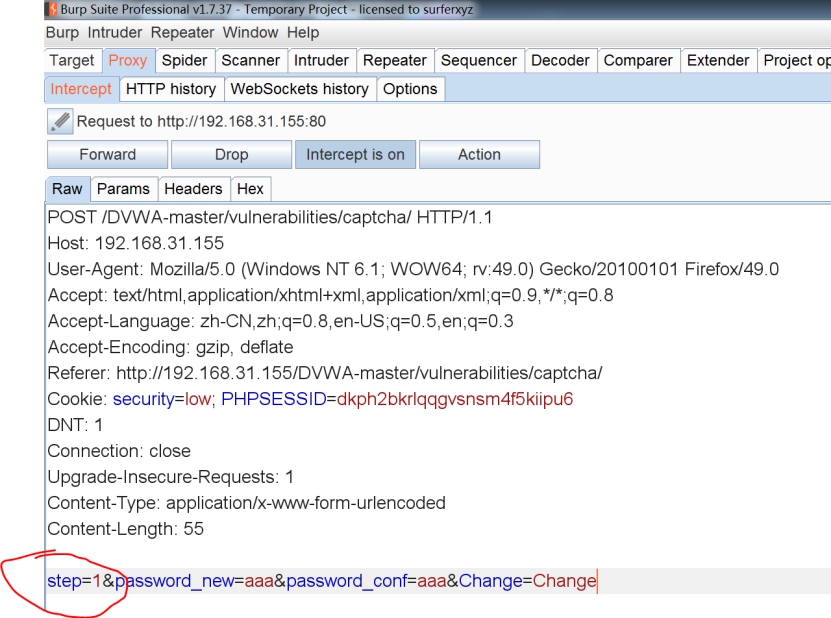
Task: Drop the intercepted request
Action: [232, 154]
